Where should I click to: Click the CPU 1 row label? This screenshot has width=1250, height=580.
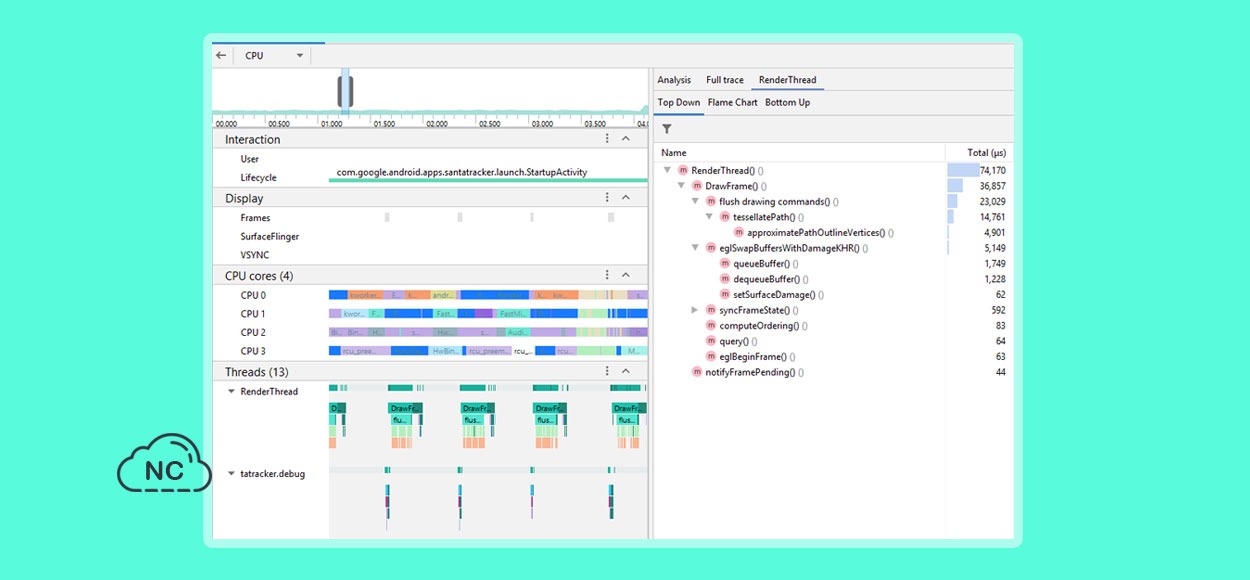(x=253, y=314)
